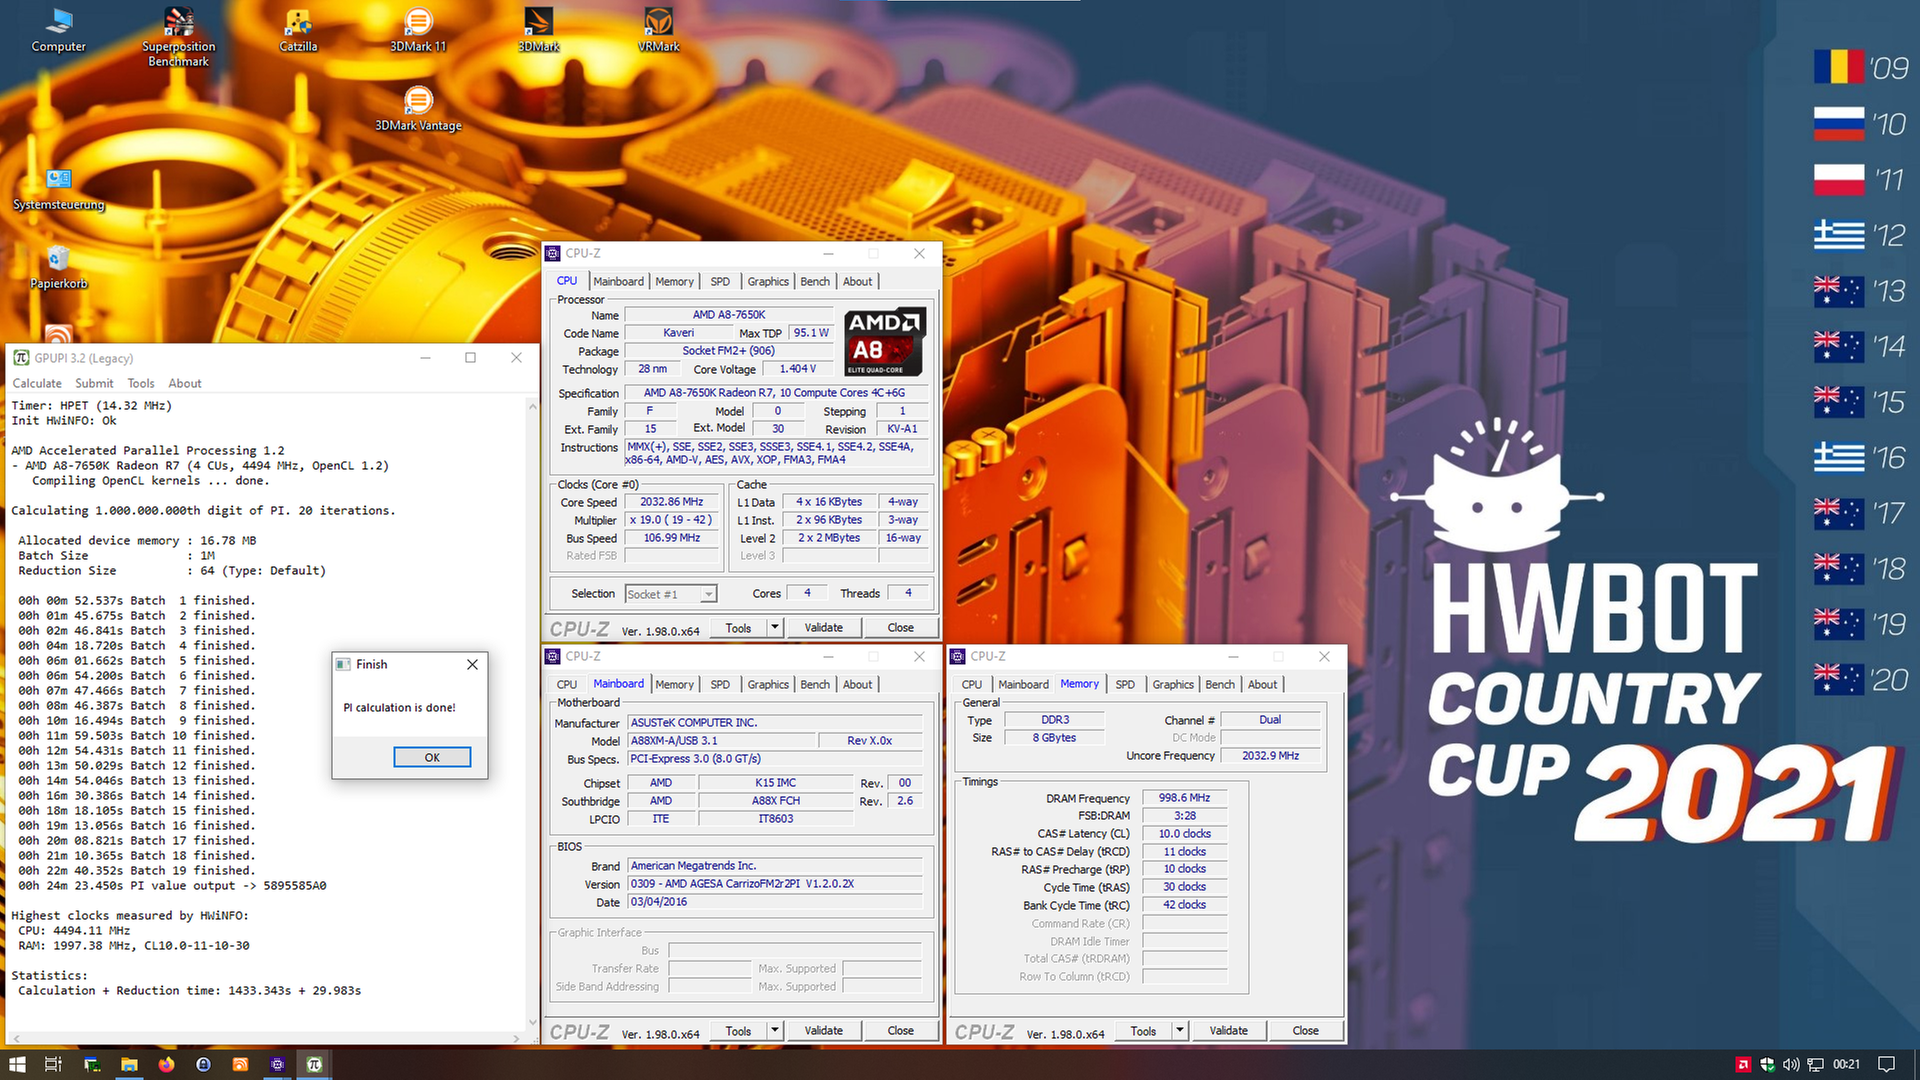
Task: Close the Finish dialog
Action: (x=472, y=664)
